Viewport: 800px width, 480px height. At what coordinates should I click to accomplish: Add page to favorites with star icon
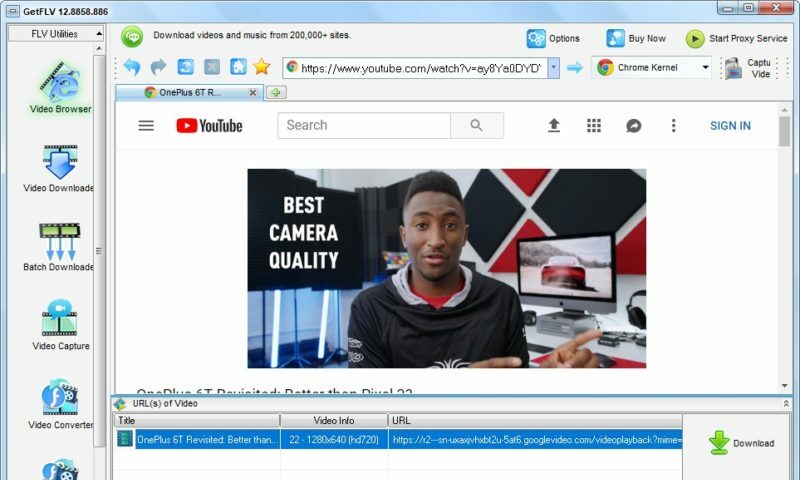click(262, 67)
